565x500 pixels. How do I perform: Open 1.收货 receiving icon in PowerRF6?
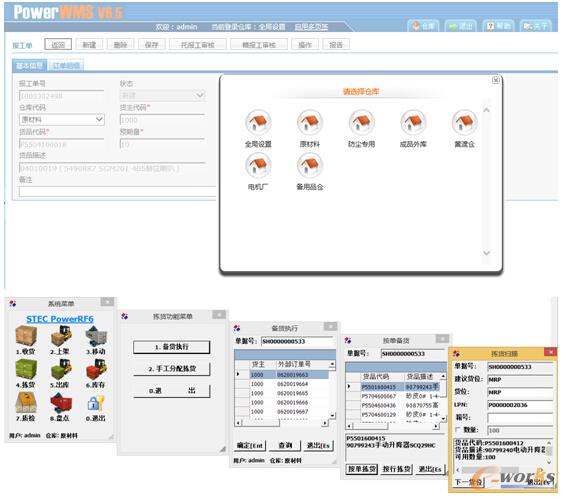[26, 336]
